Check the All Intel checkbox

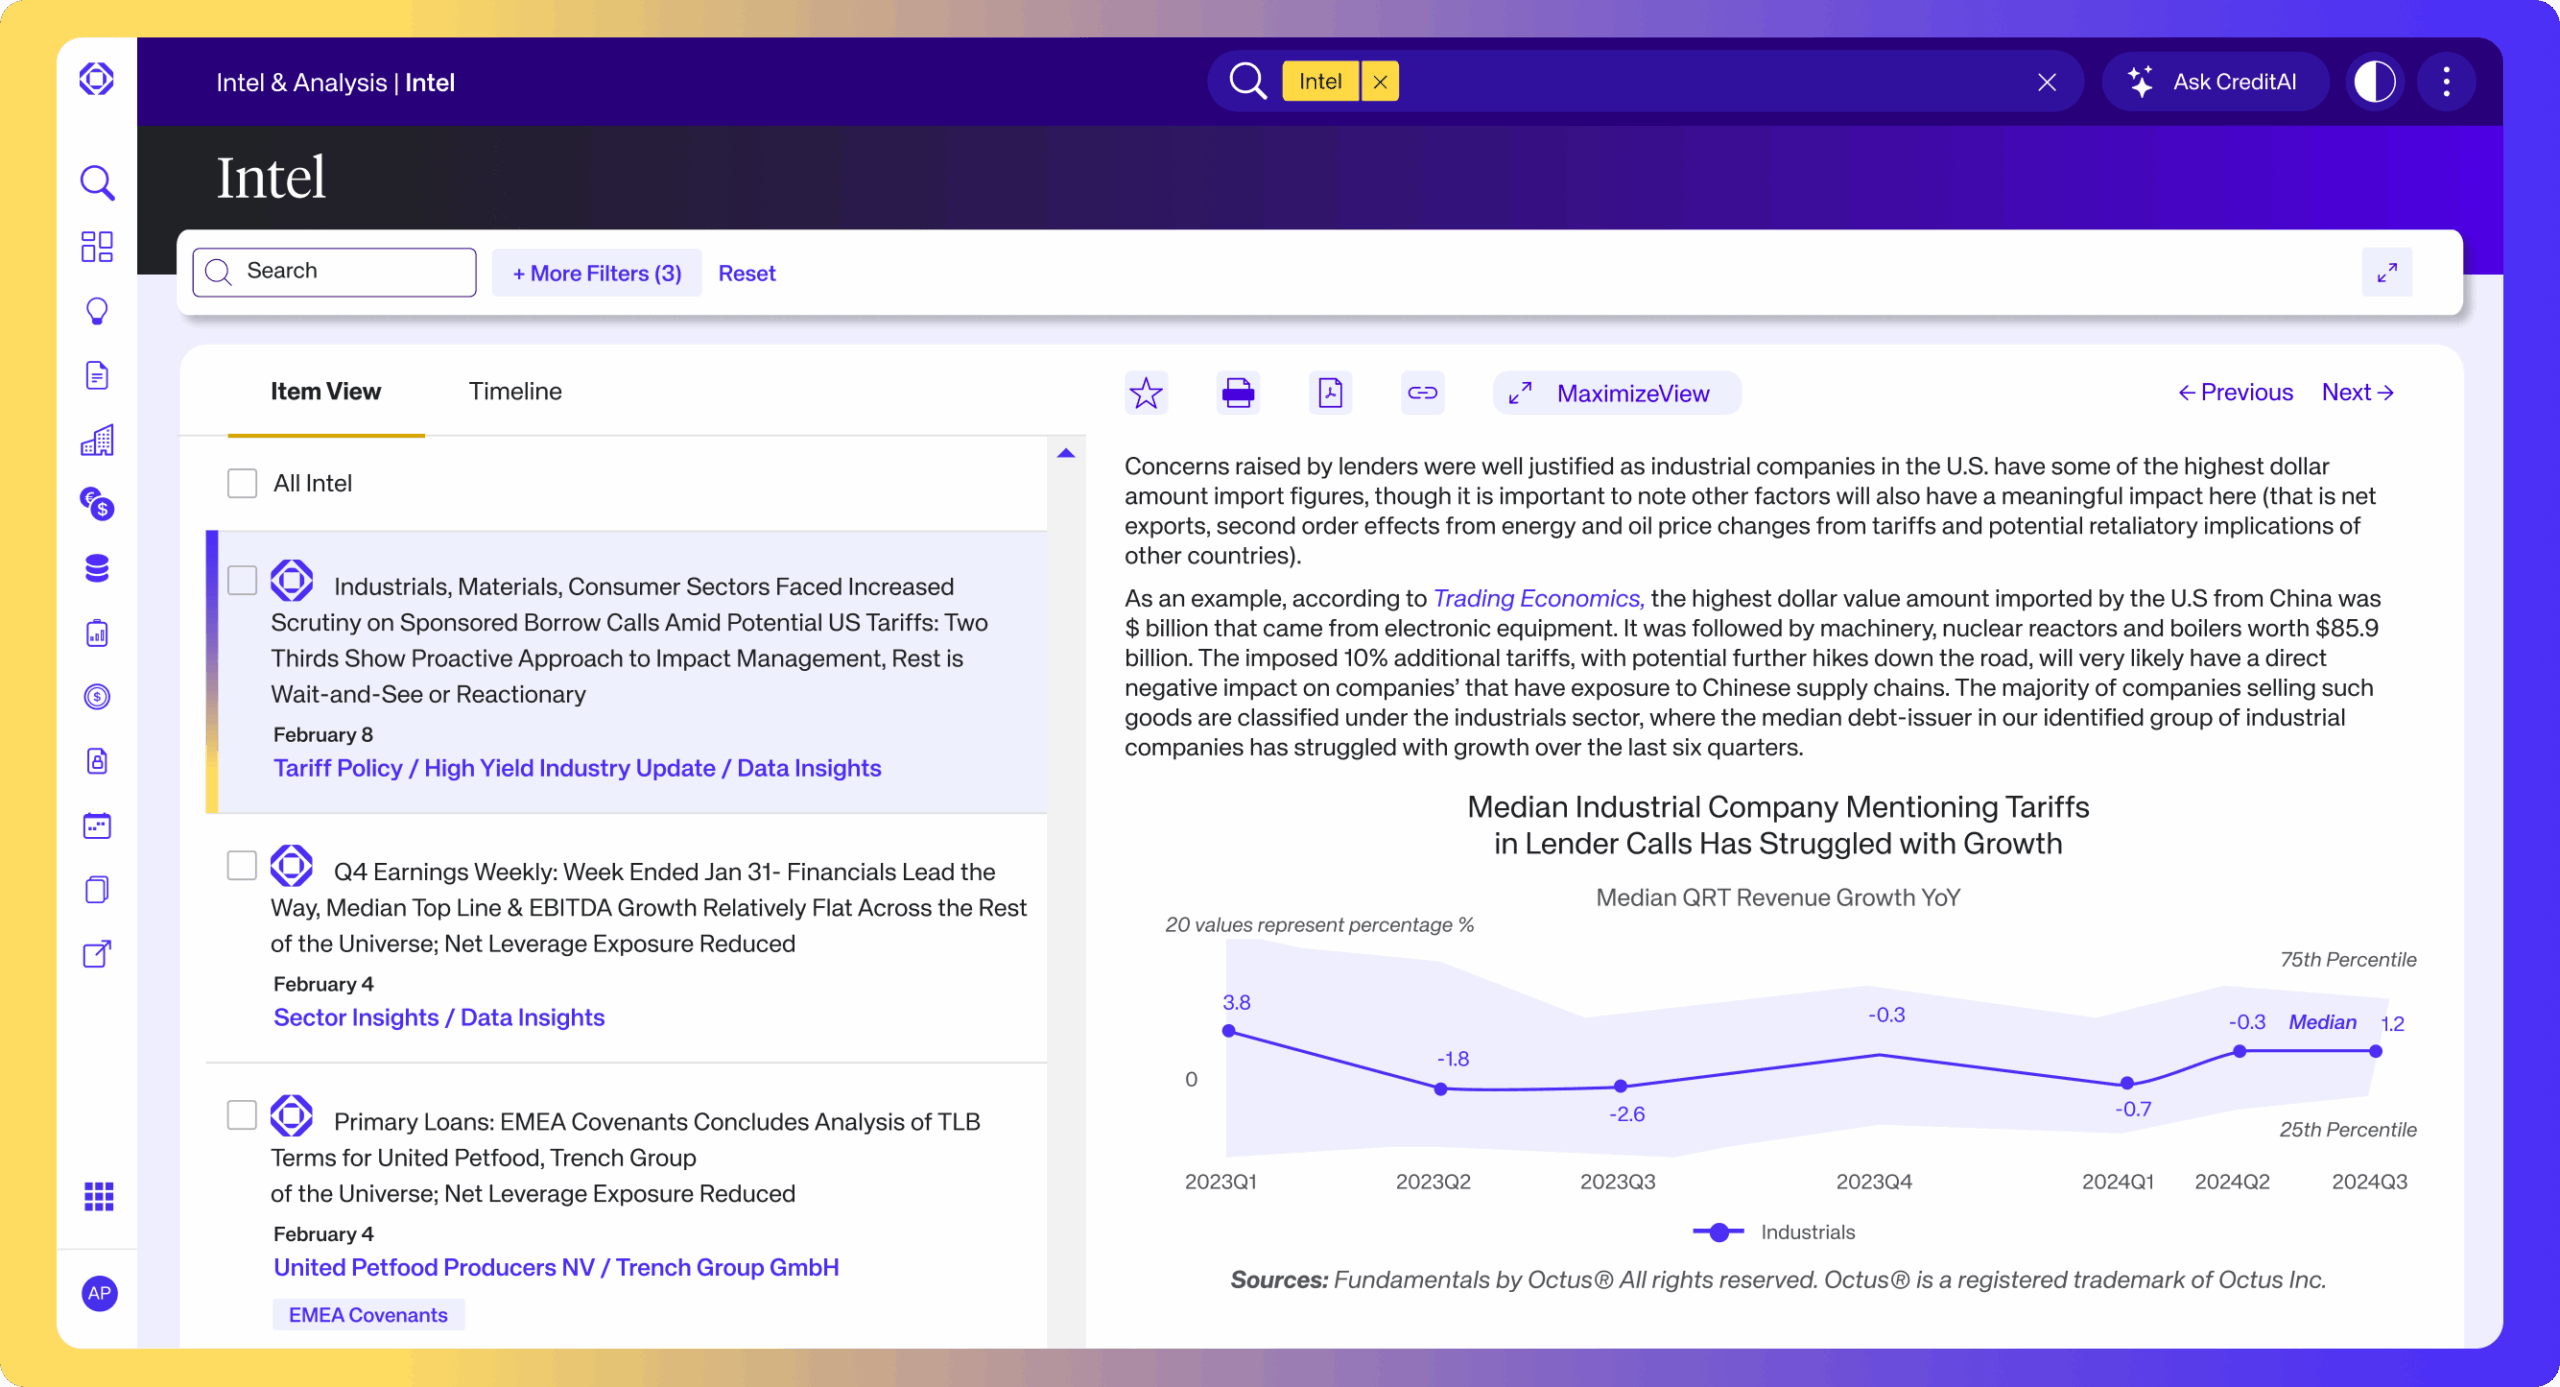[241, 483]
